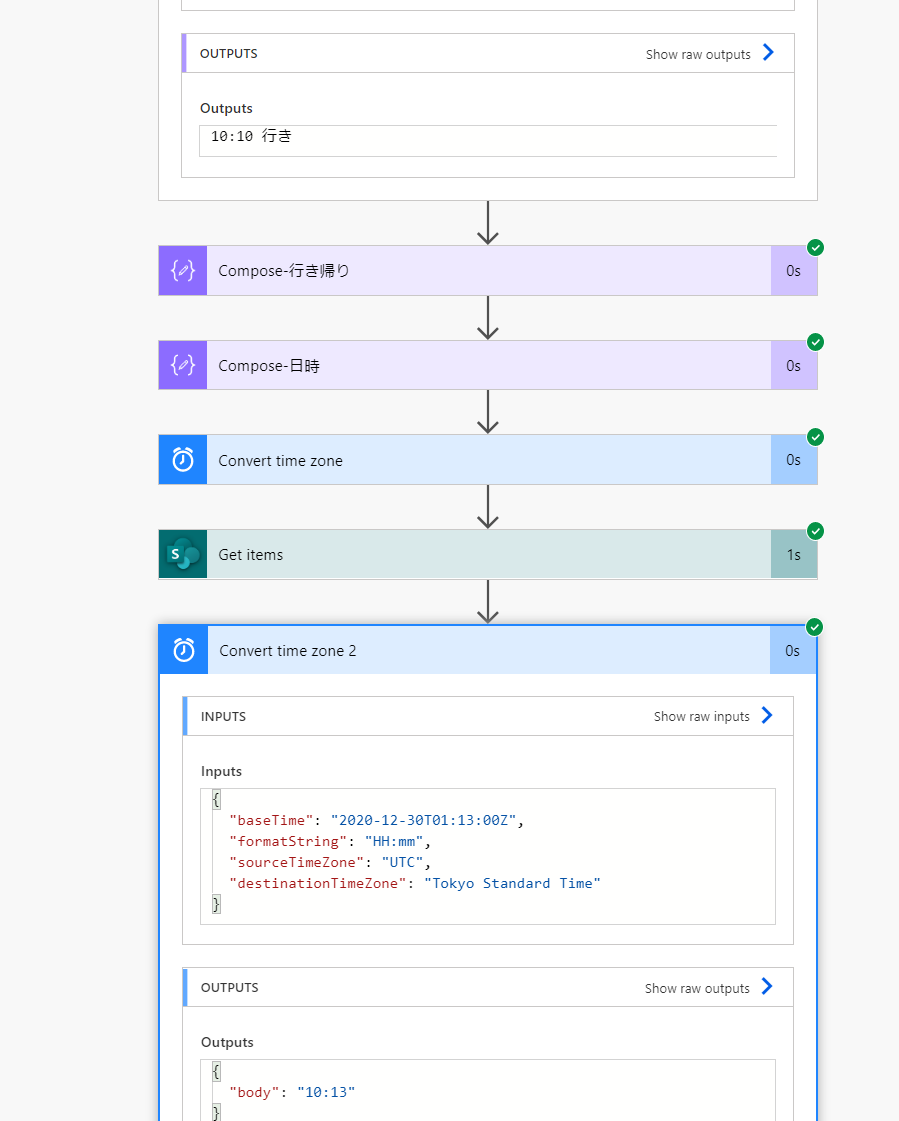Click the SharePoint Get items icon
Viewport: 899px width, 1121px height.
(x=183, y=555)
